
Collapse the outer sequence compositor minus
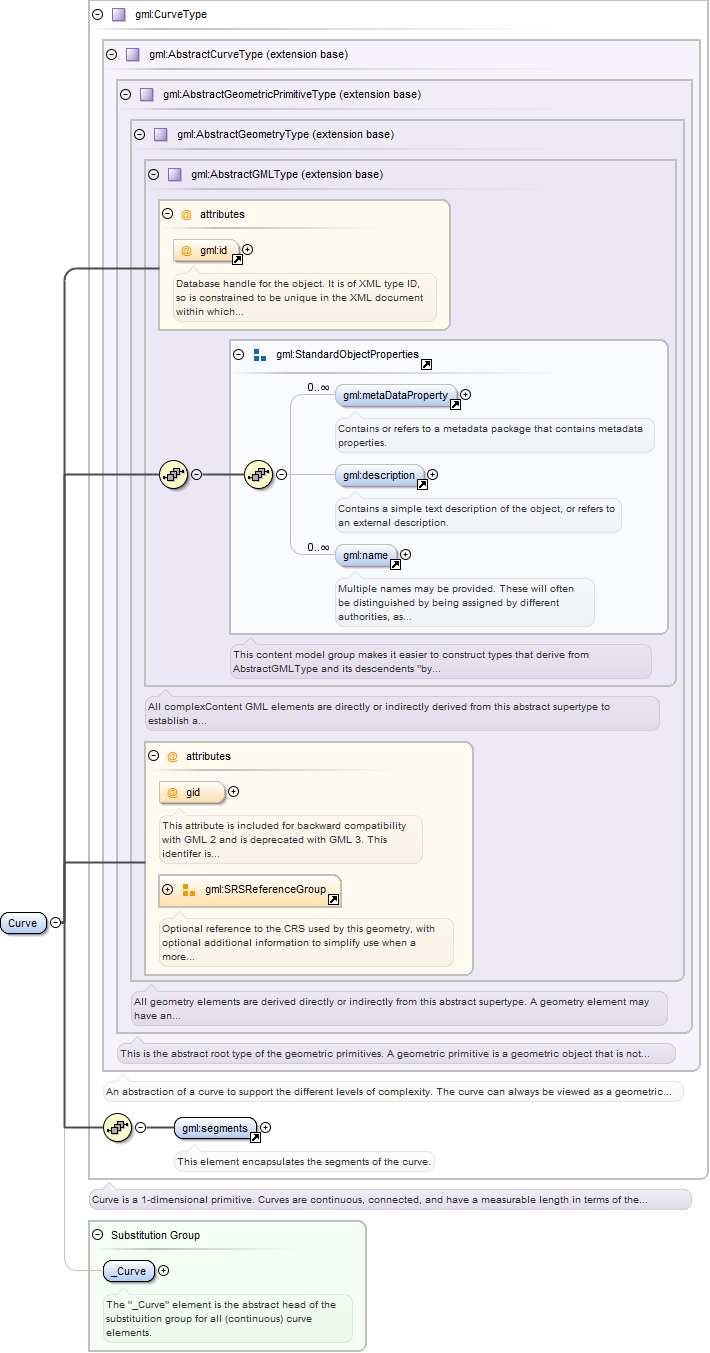[196, 475]
